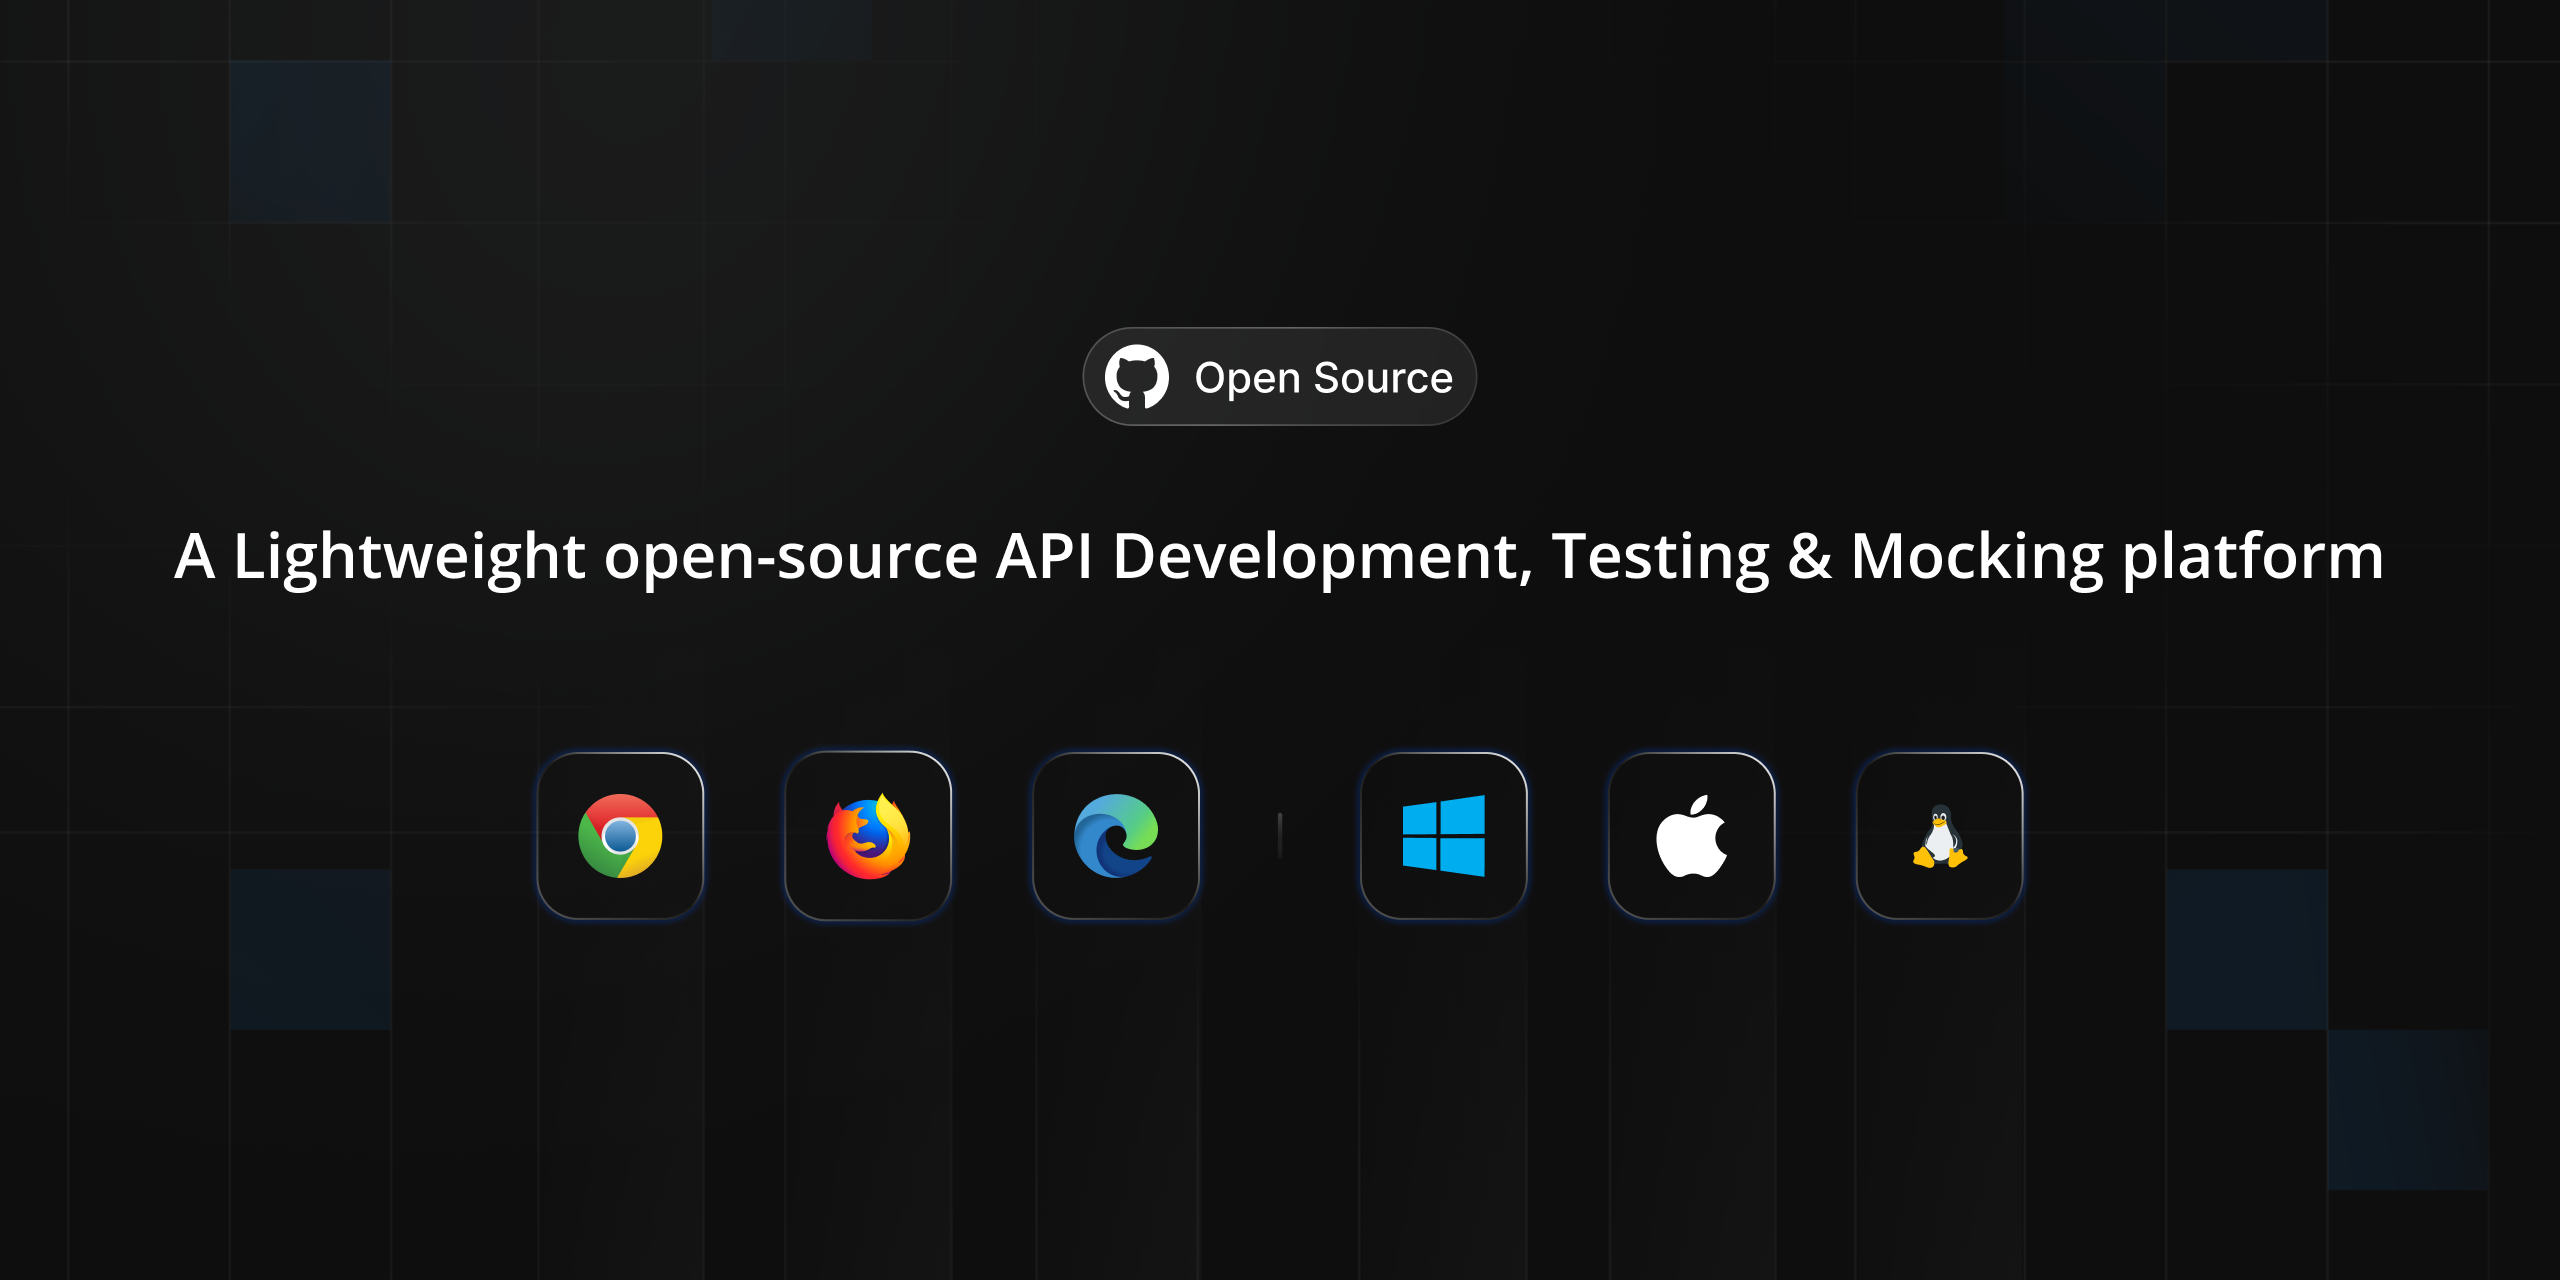The image size is (2560, 1280).
Task: Select the Firefox browser icon
Action: pyautogui.click(x=868, y=836)
